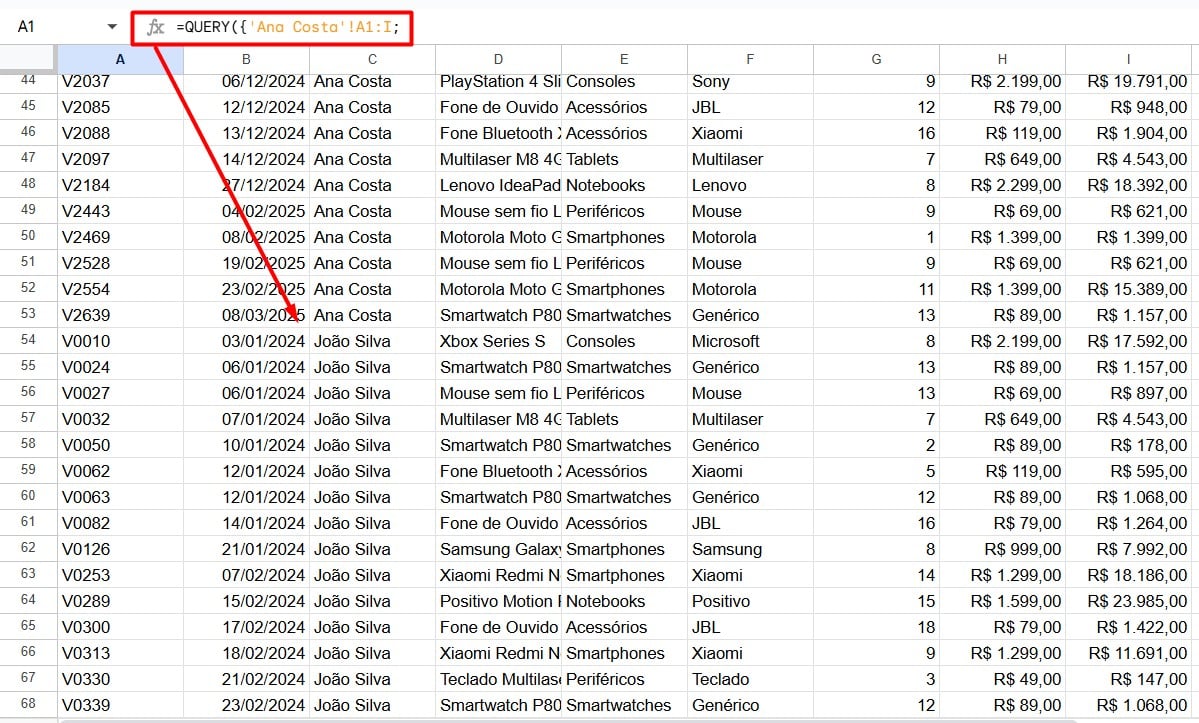Select column I header

pos(1129,59)
